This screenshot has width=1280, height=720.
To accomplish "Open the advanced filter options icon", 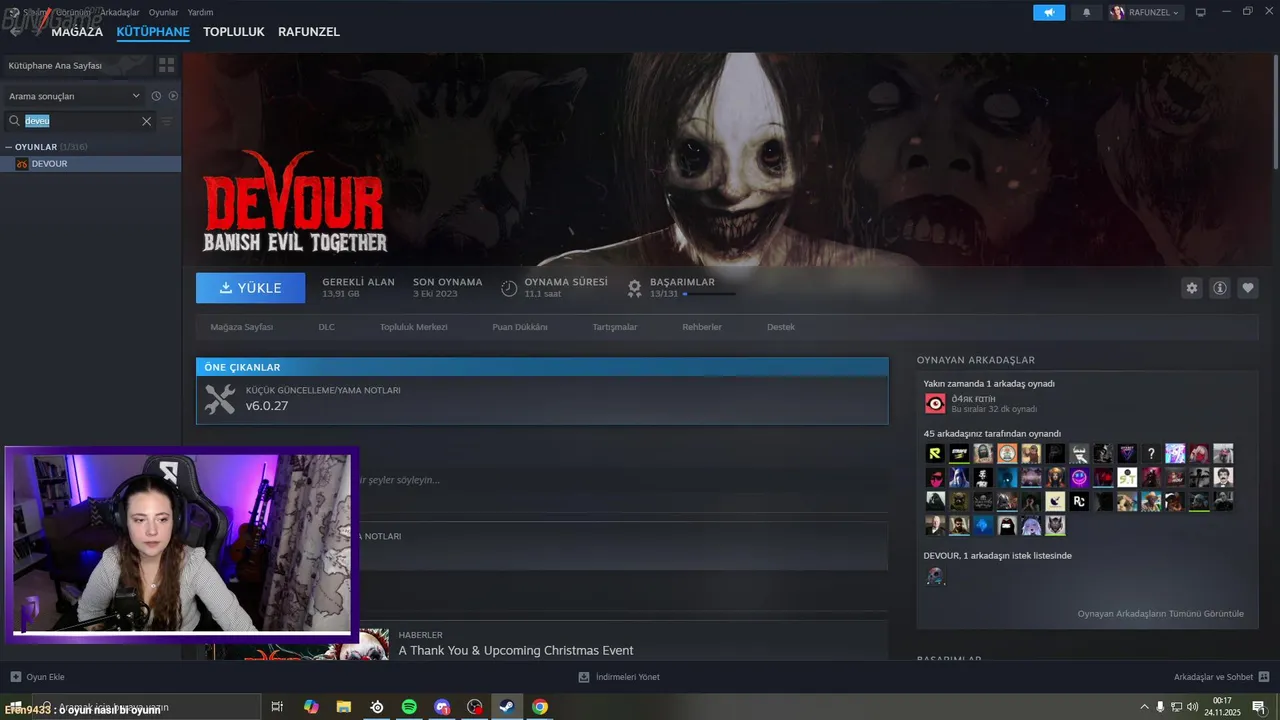I will [167, 121].
